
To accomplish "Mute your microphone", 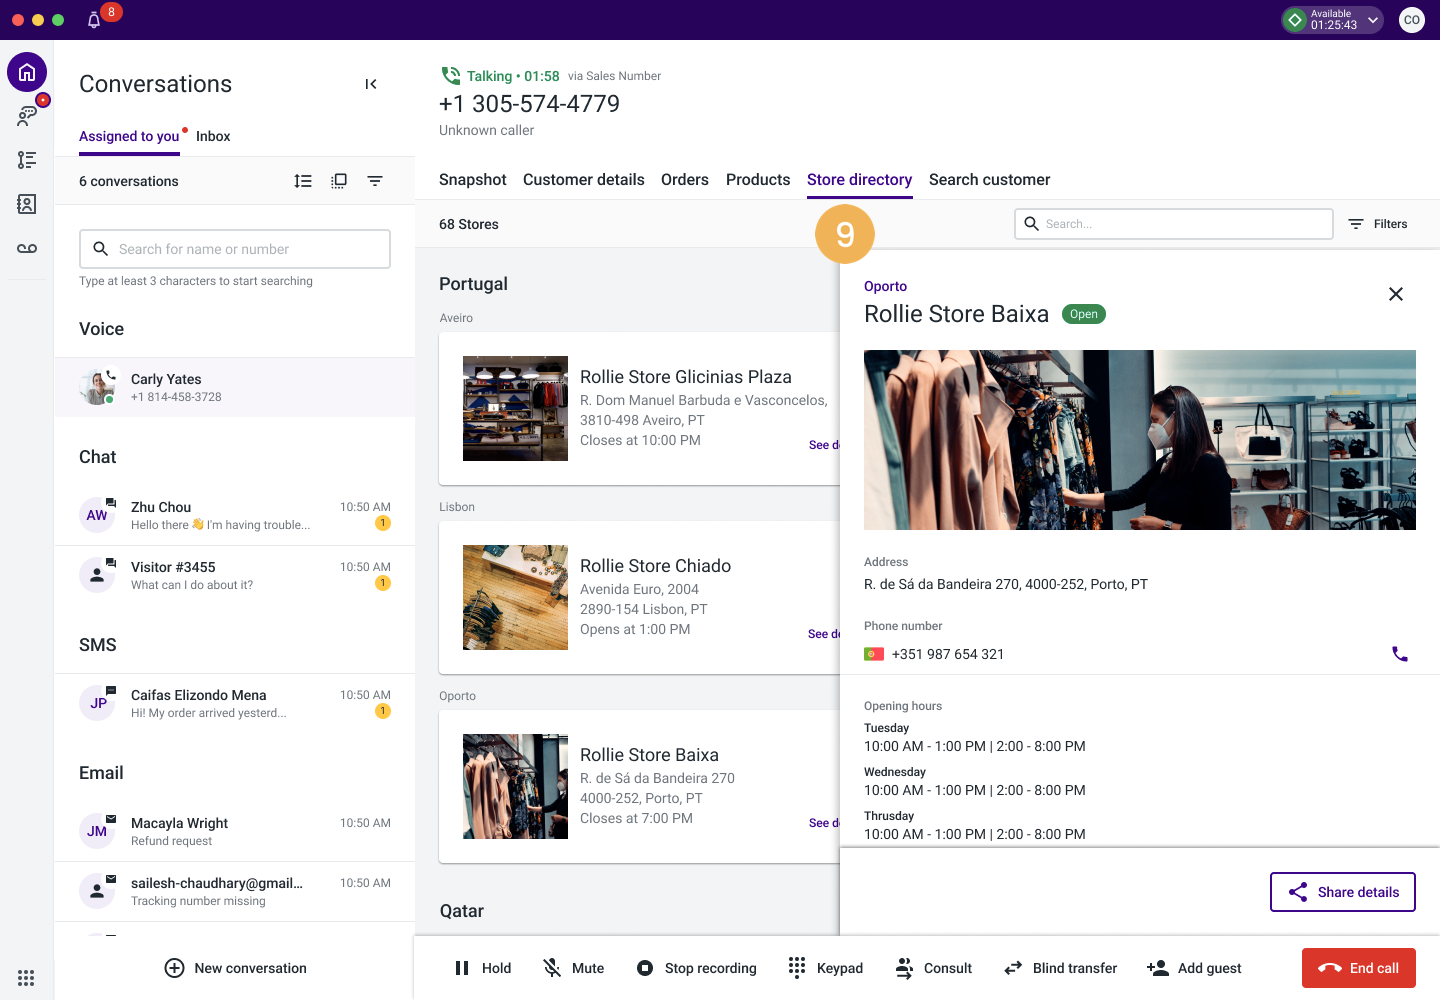I will click(x=572, y=967).
